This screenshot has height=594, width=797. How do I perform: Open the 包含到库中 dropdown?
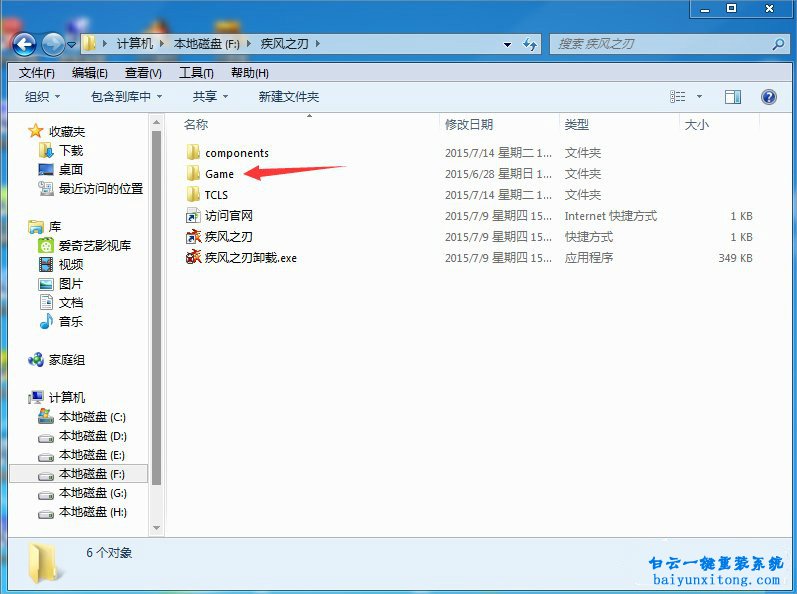pos(127,97)
